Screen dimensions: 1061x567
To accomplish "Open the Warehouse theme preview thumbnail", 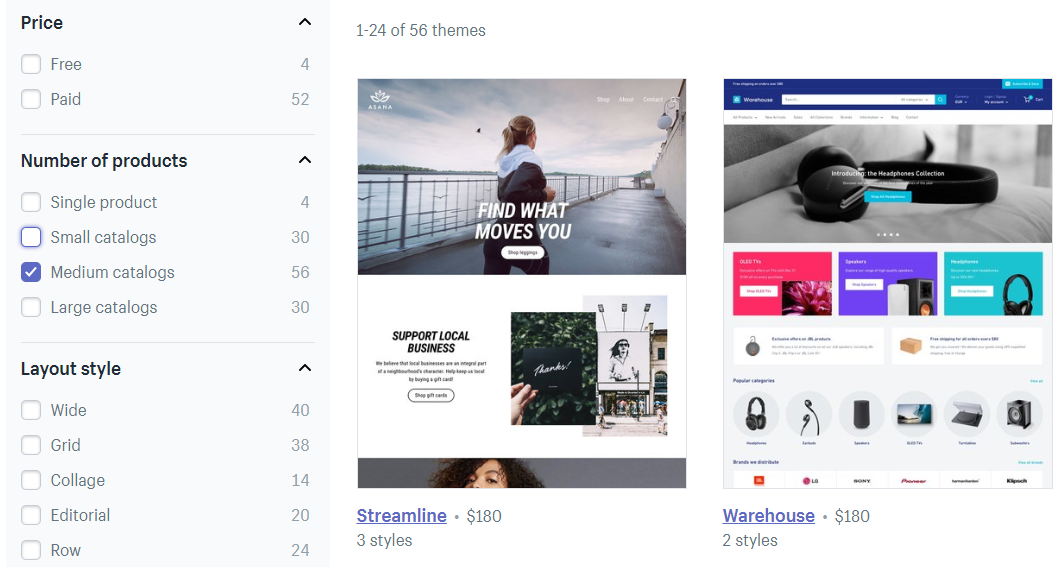I will (888, 284).
